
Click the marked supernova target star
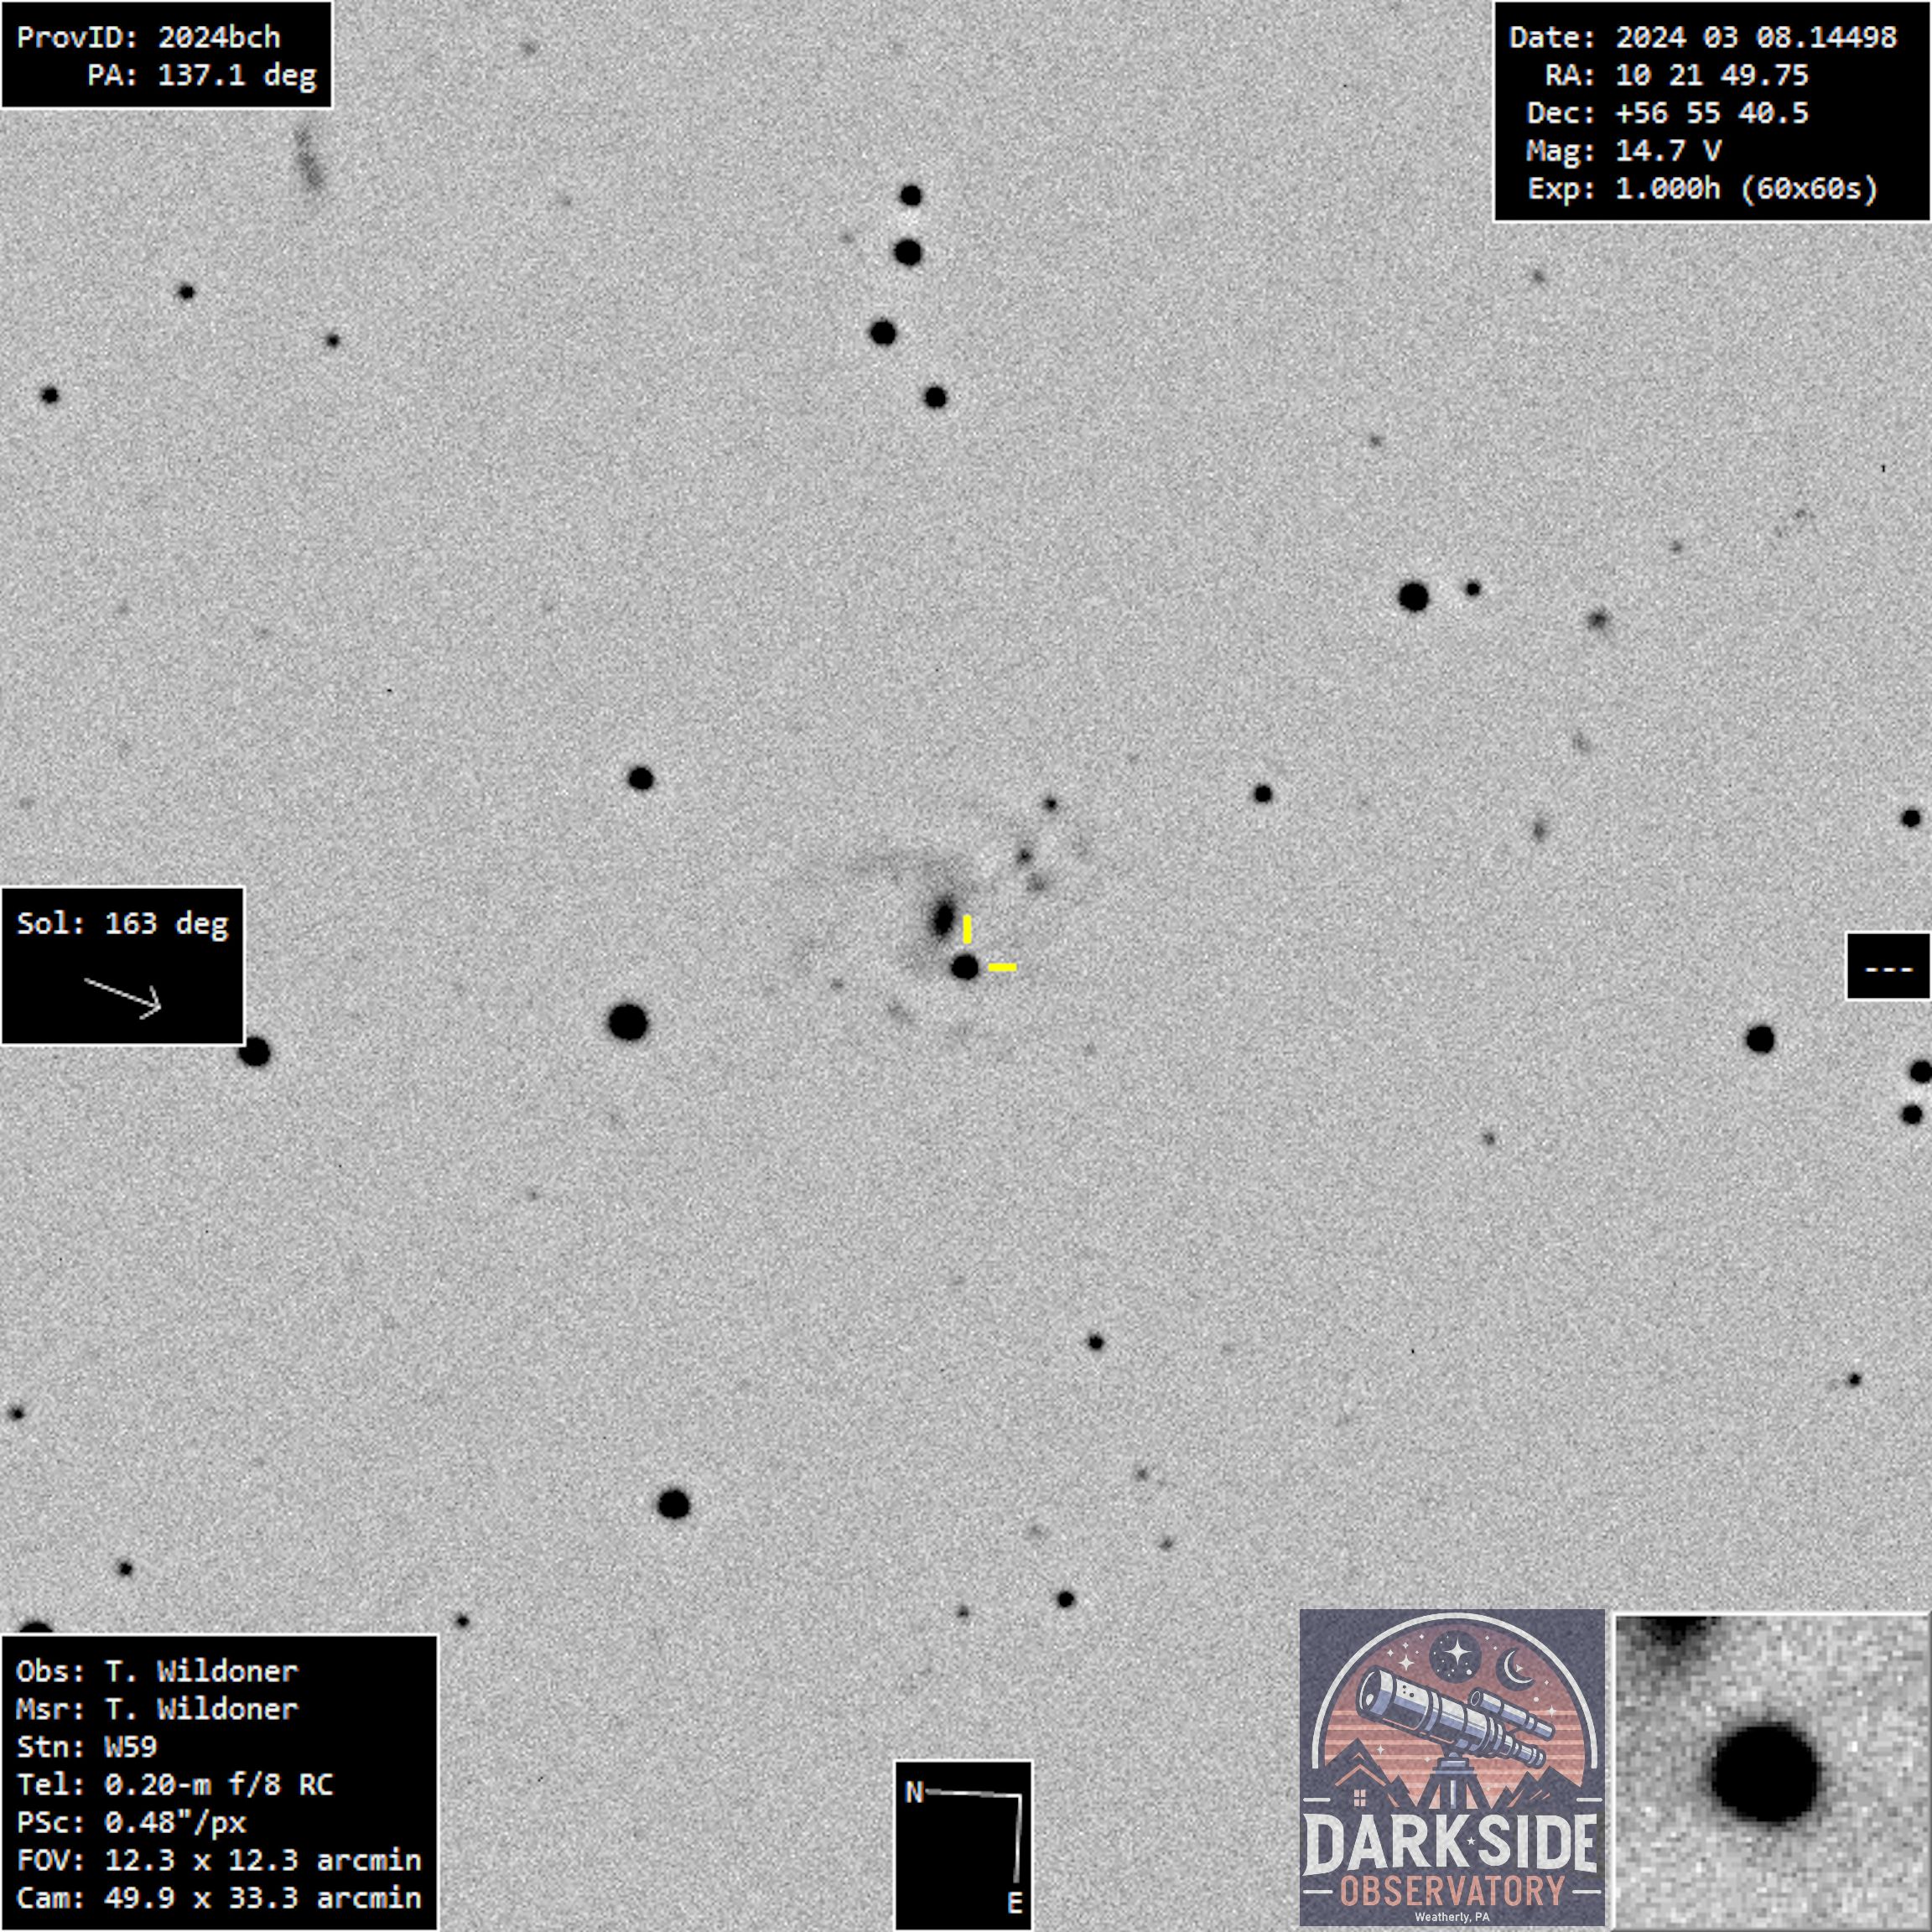pyautogui.click(x=964, y=967)
